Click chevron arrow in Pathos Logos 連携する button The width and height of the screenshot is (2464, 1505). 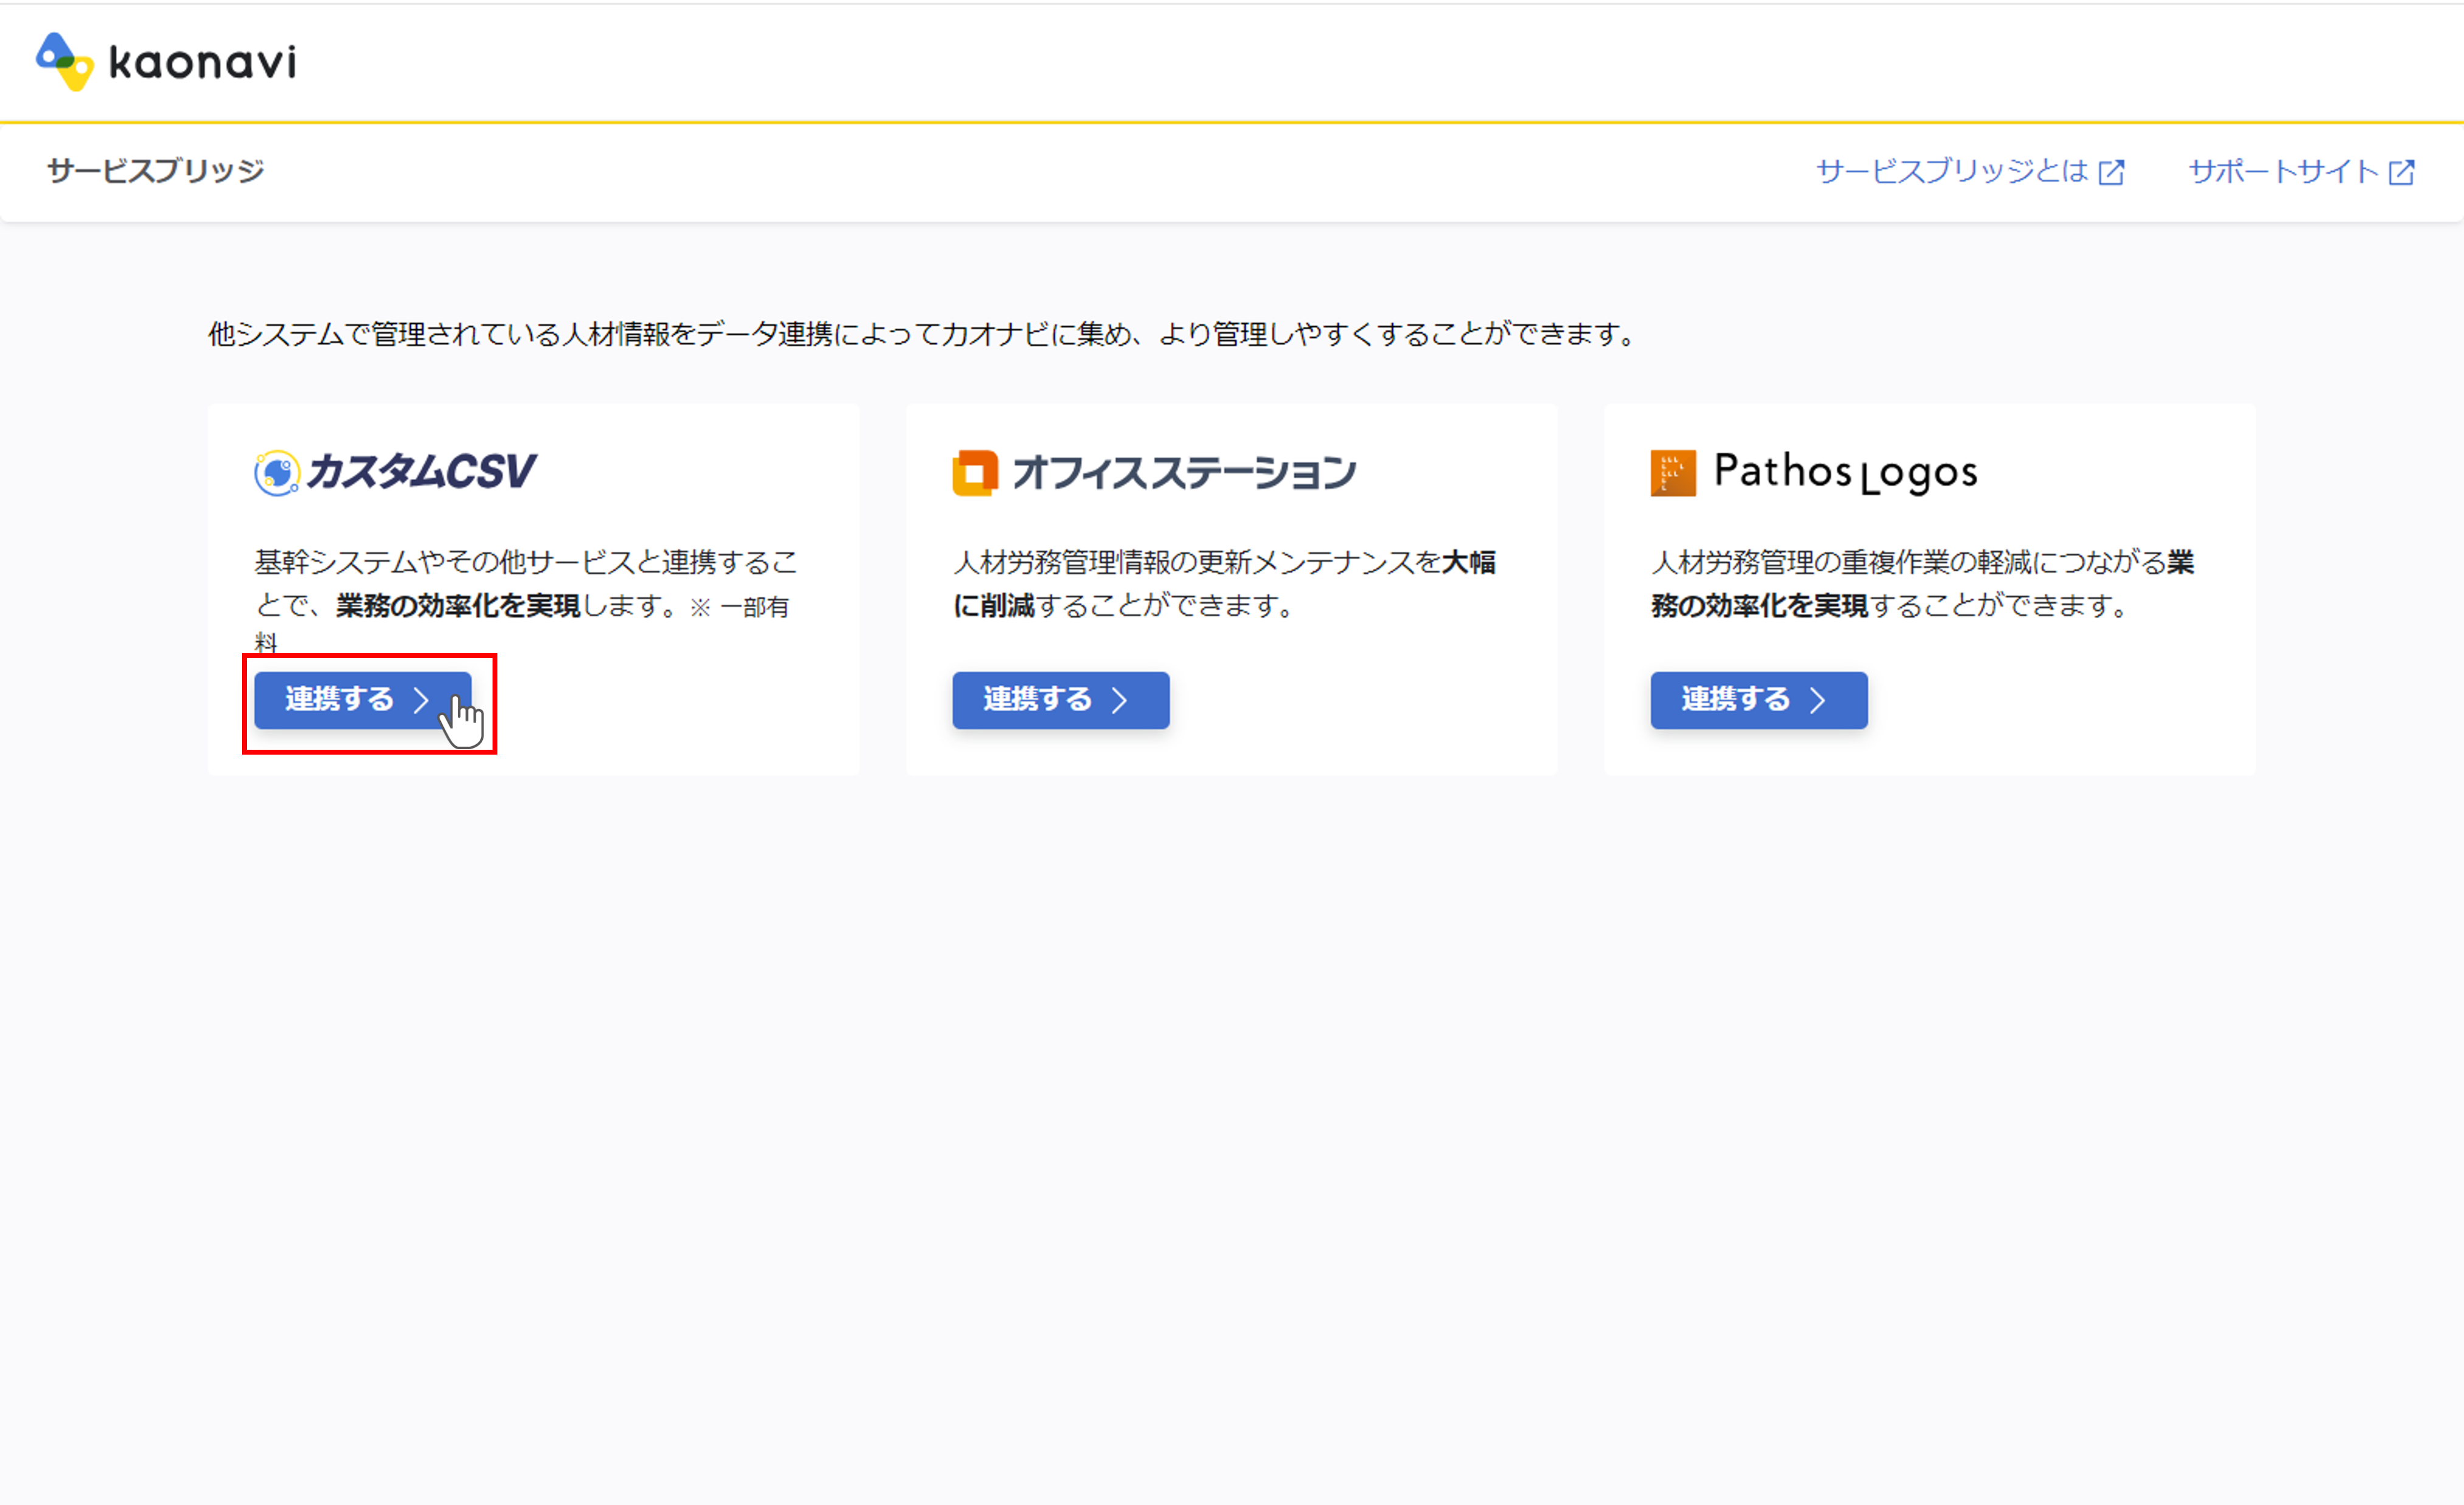(x=1817, y=700)
